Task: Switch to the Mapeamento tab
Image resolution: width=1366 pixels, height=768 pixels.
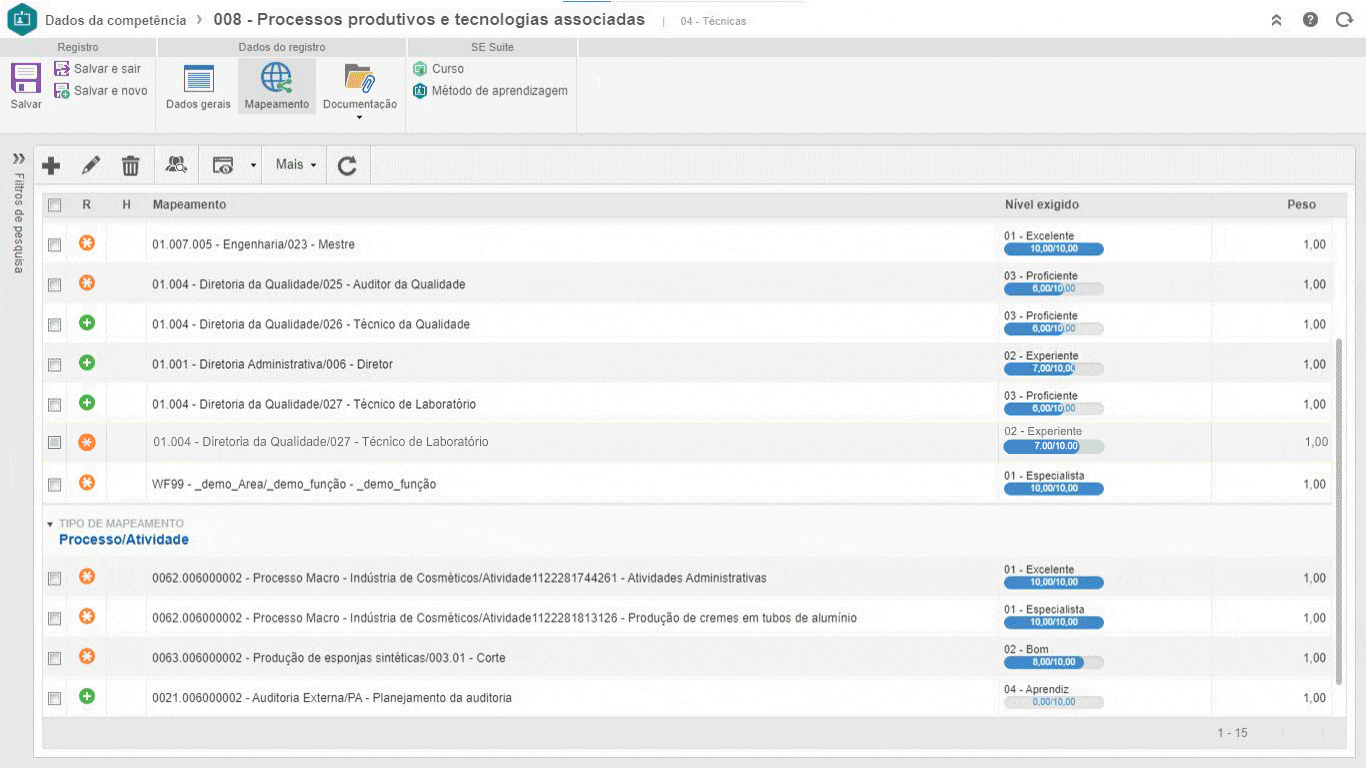Action: [277, 86]
